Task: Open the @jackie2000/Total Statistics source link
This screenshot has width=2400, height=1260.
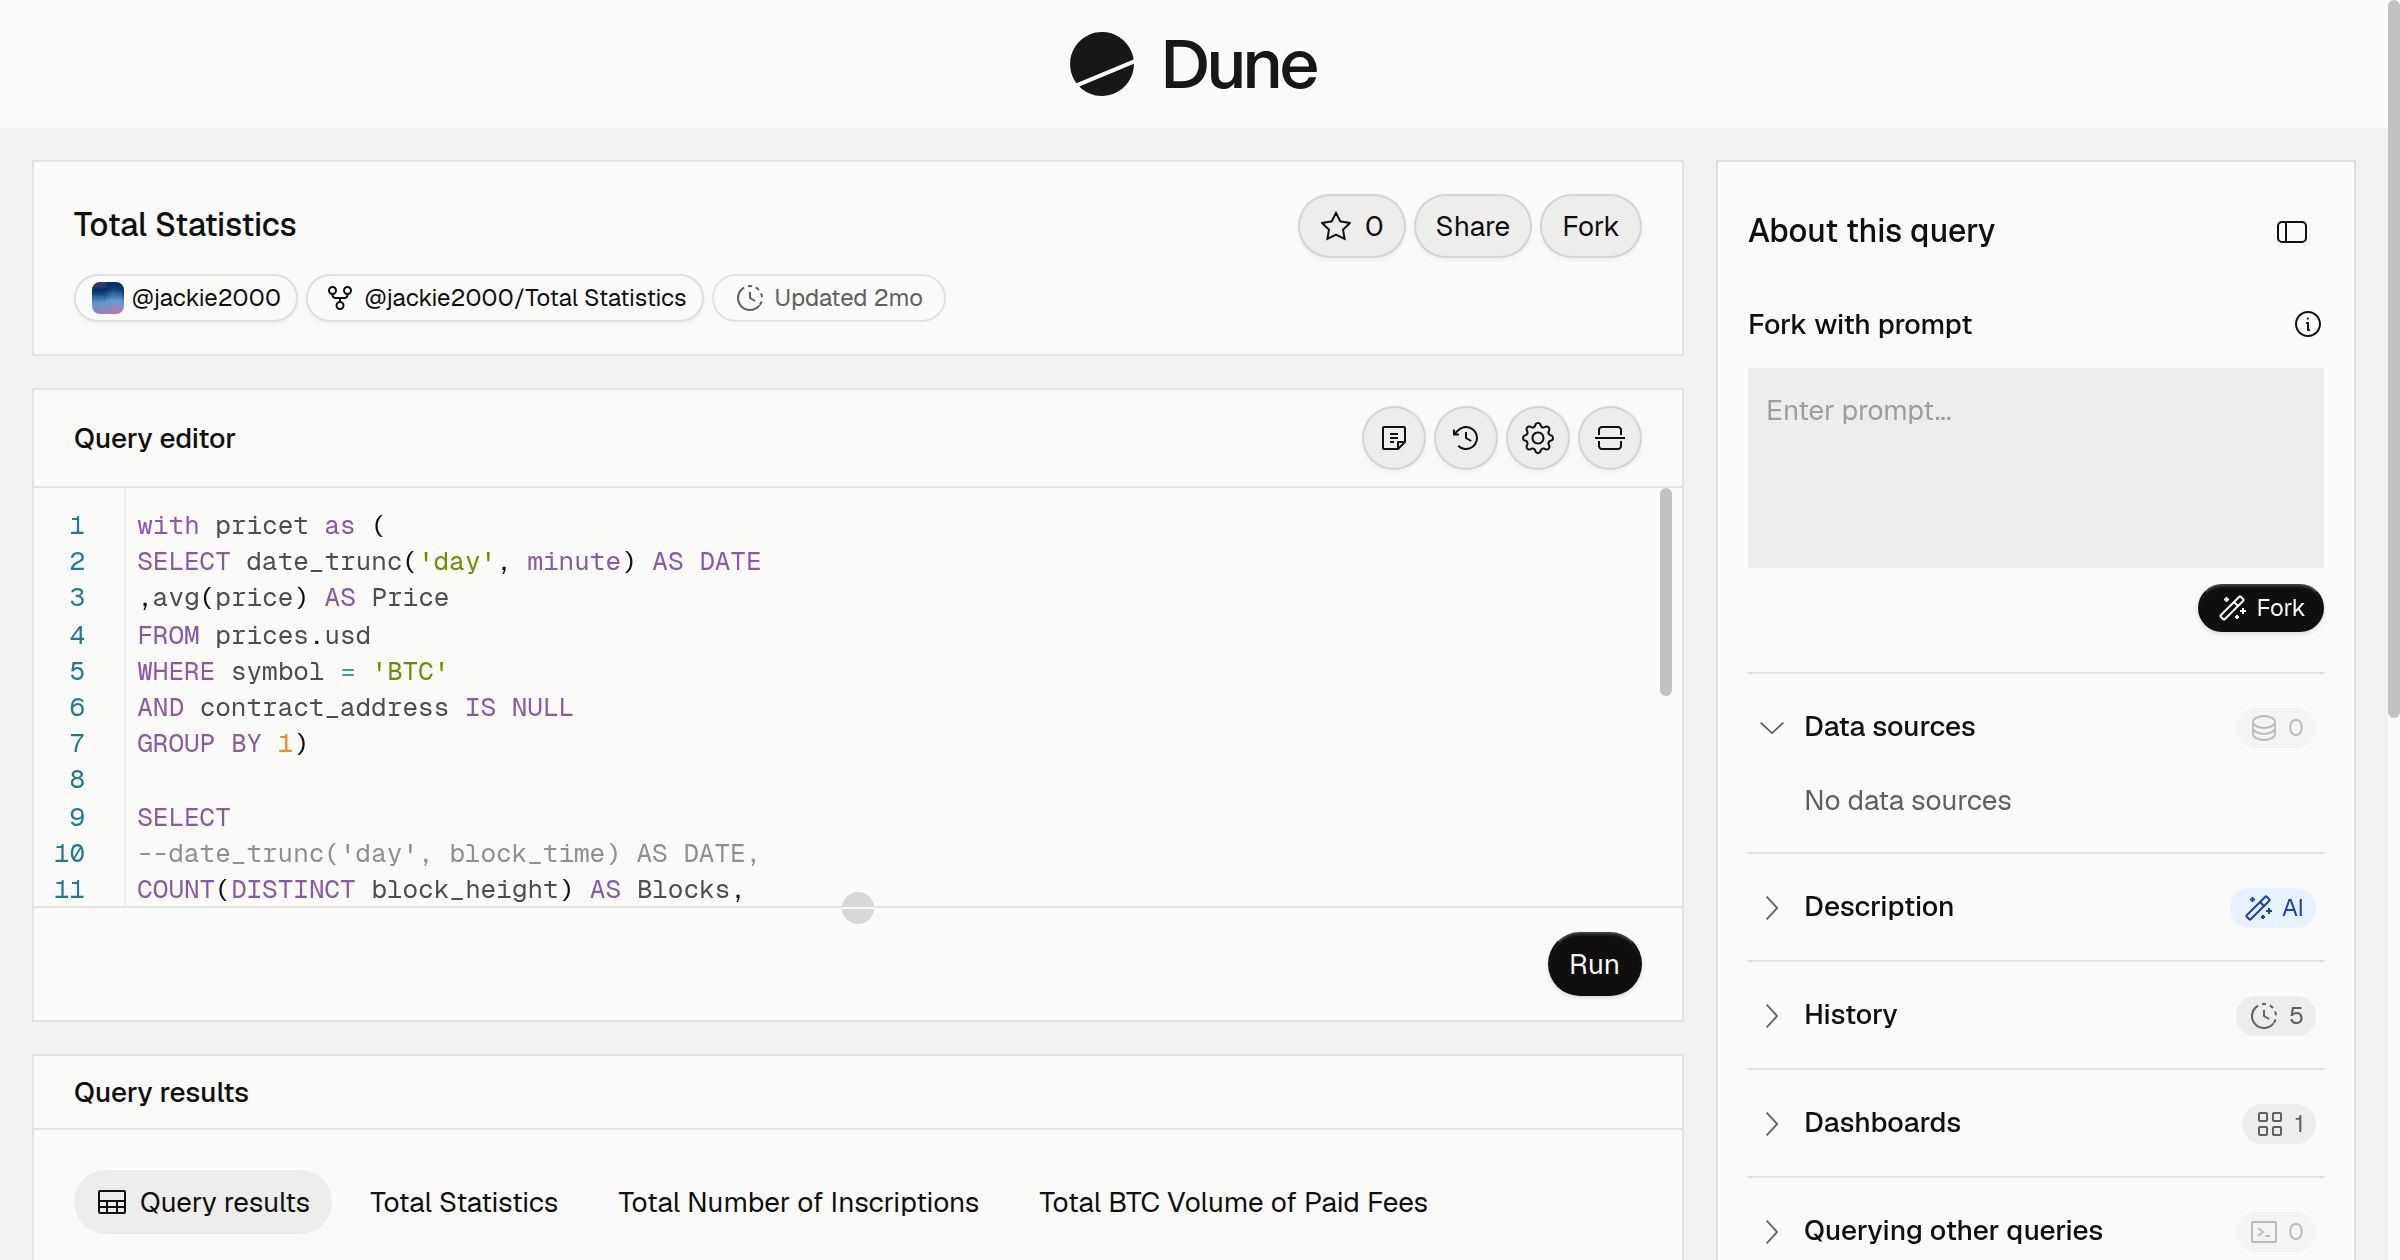Action: click(x=505, y=297)
